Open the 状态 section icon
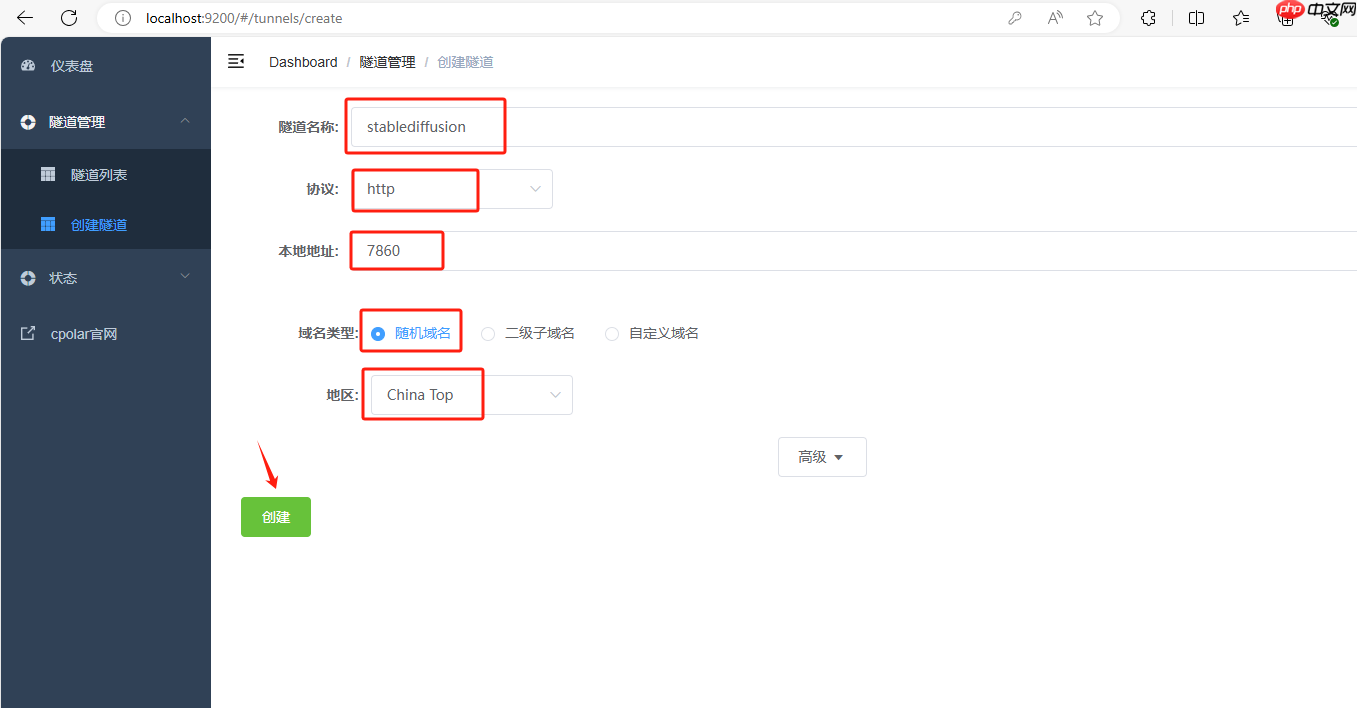The height and width of the screenshot is (708, 1357). click(x=27, y=277)
